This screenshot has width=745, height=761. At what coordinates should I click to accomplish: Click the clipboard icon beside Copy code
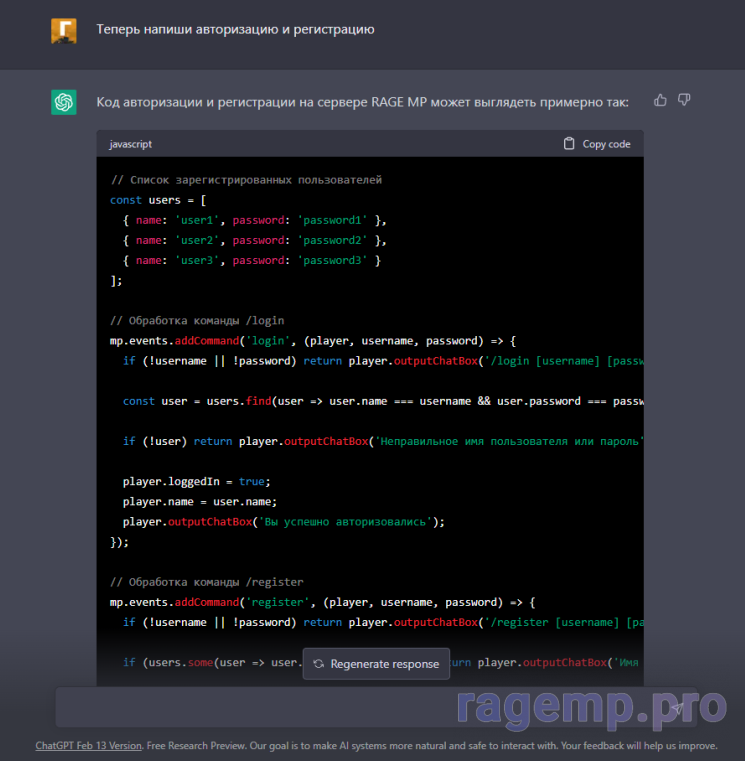[569, 144]
